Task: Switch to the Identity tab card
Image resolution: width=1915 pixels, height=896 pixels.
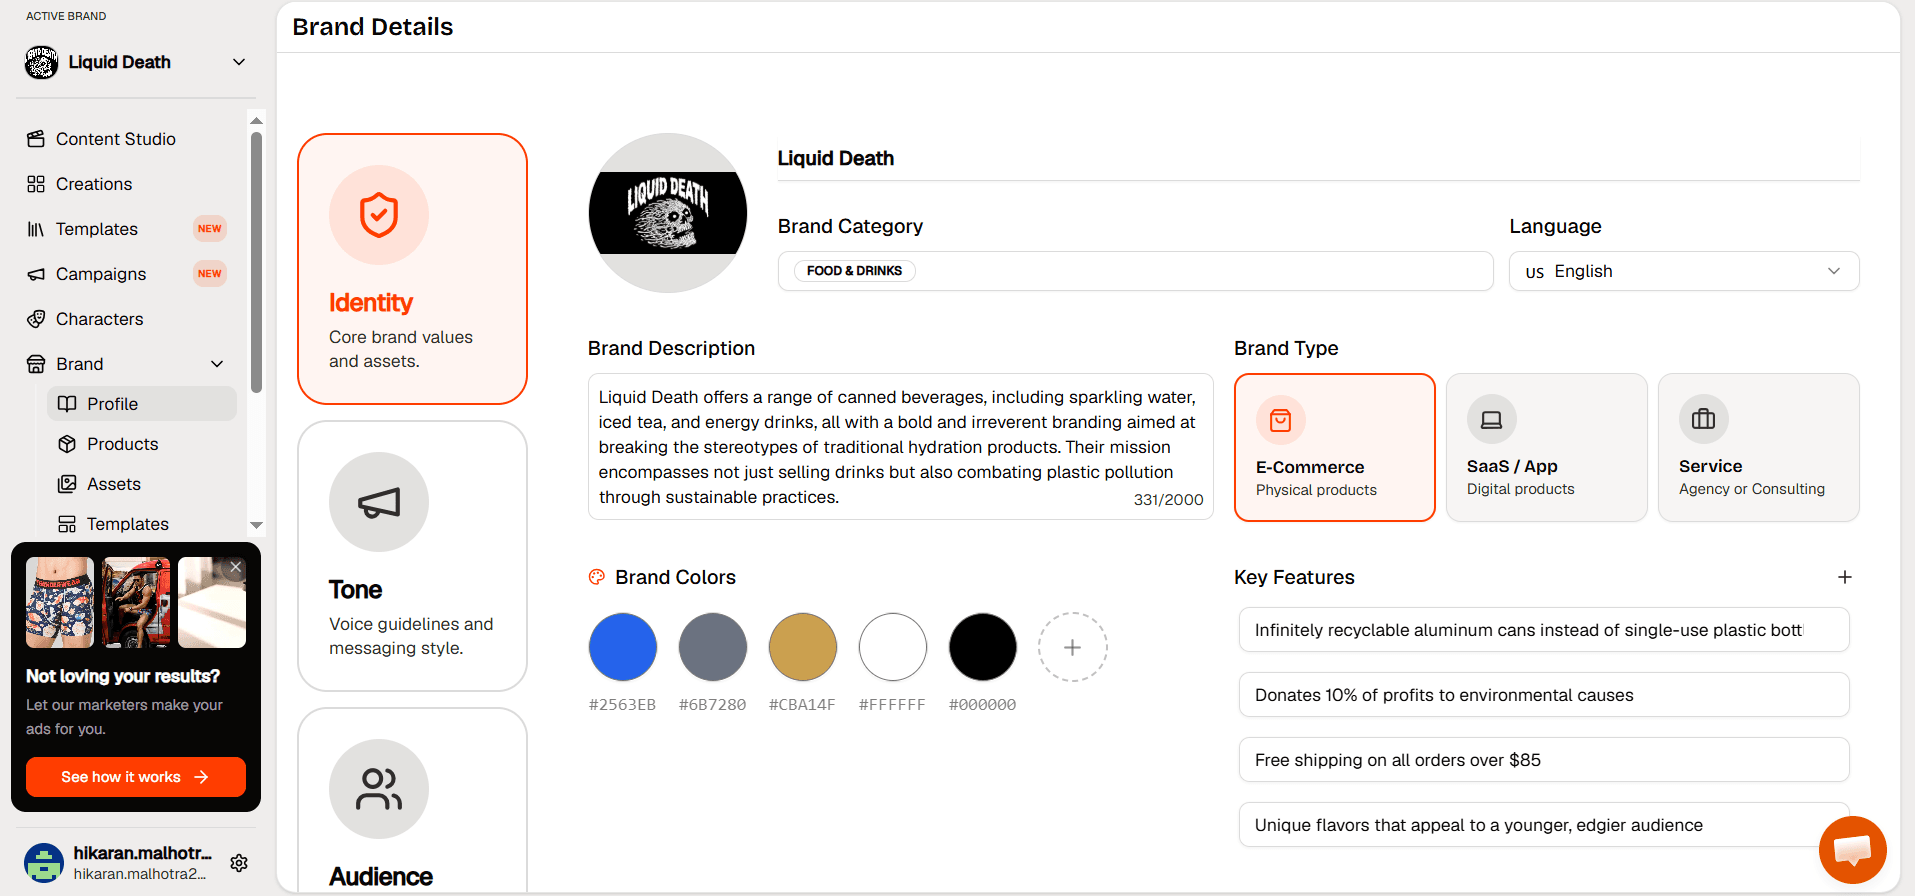Action: tap(412, 269)
